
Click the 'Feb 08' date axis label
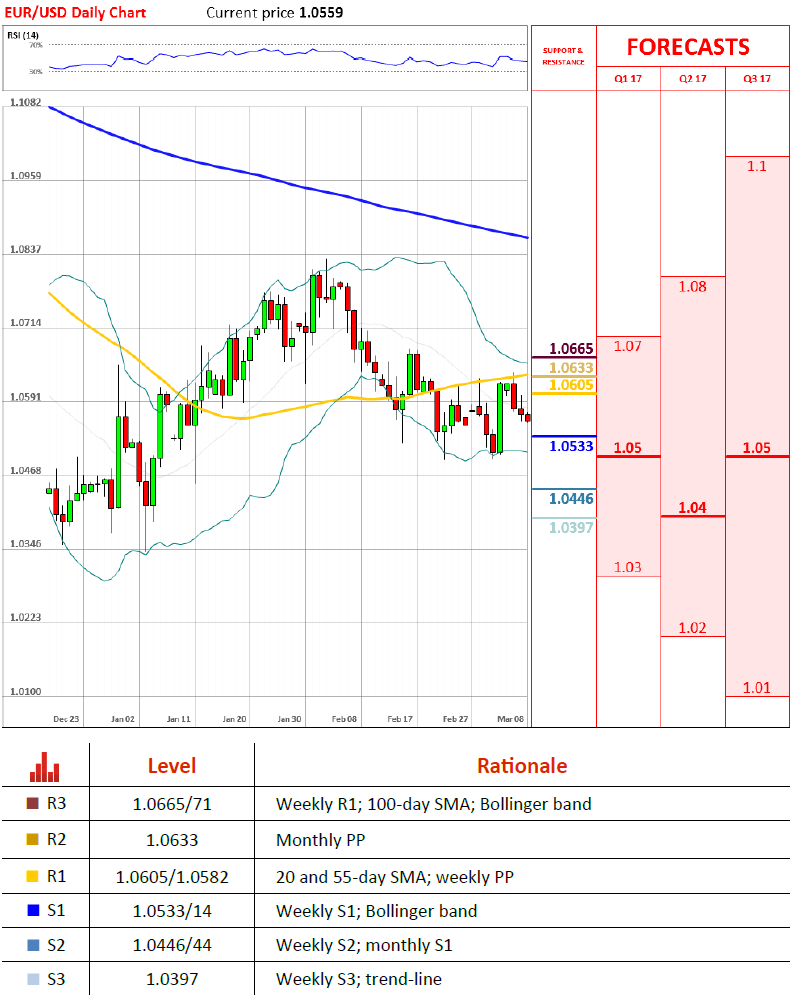(x=345, y=719)
